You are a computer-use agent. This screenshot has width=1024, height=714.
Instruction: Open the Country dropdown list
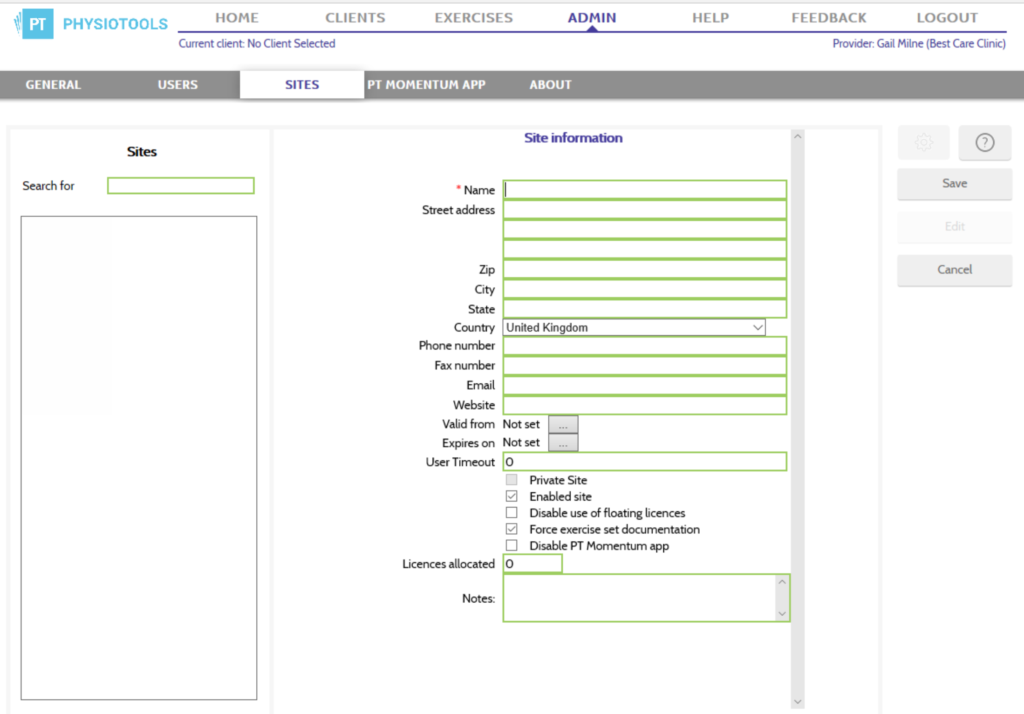(x=633, y=327)
